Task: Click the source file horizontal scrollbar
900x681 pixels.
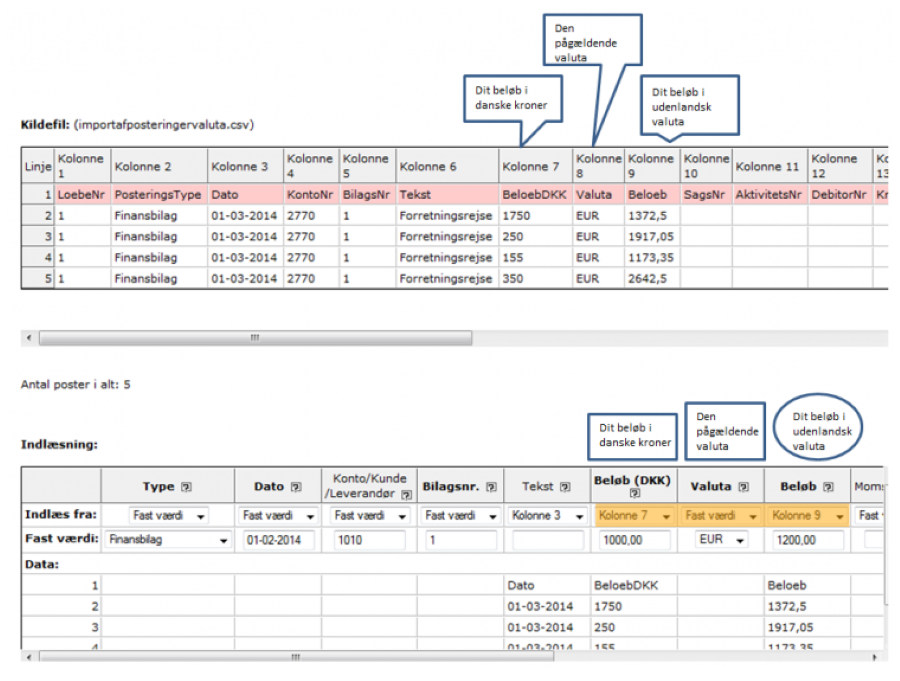Action: coord(255,338)
